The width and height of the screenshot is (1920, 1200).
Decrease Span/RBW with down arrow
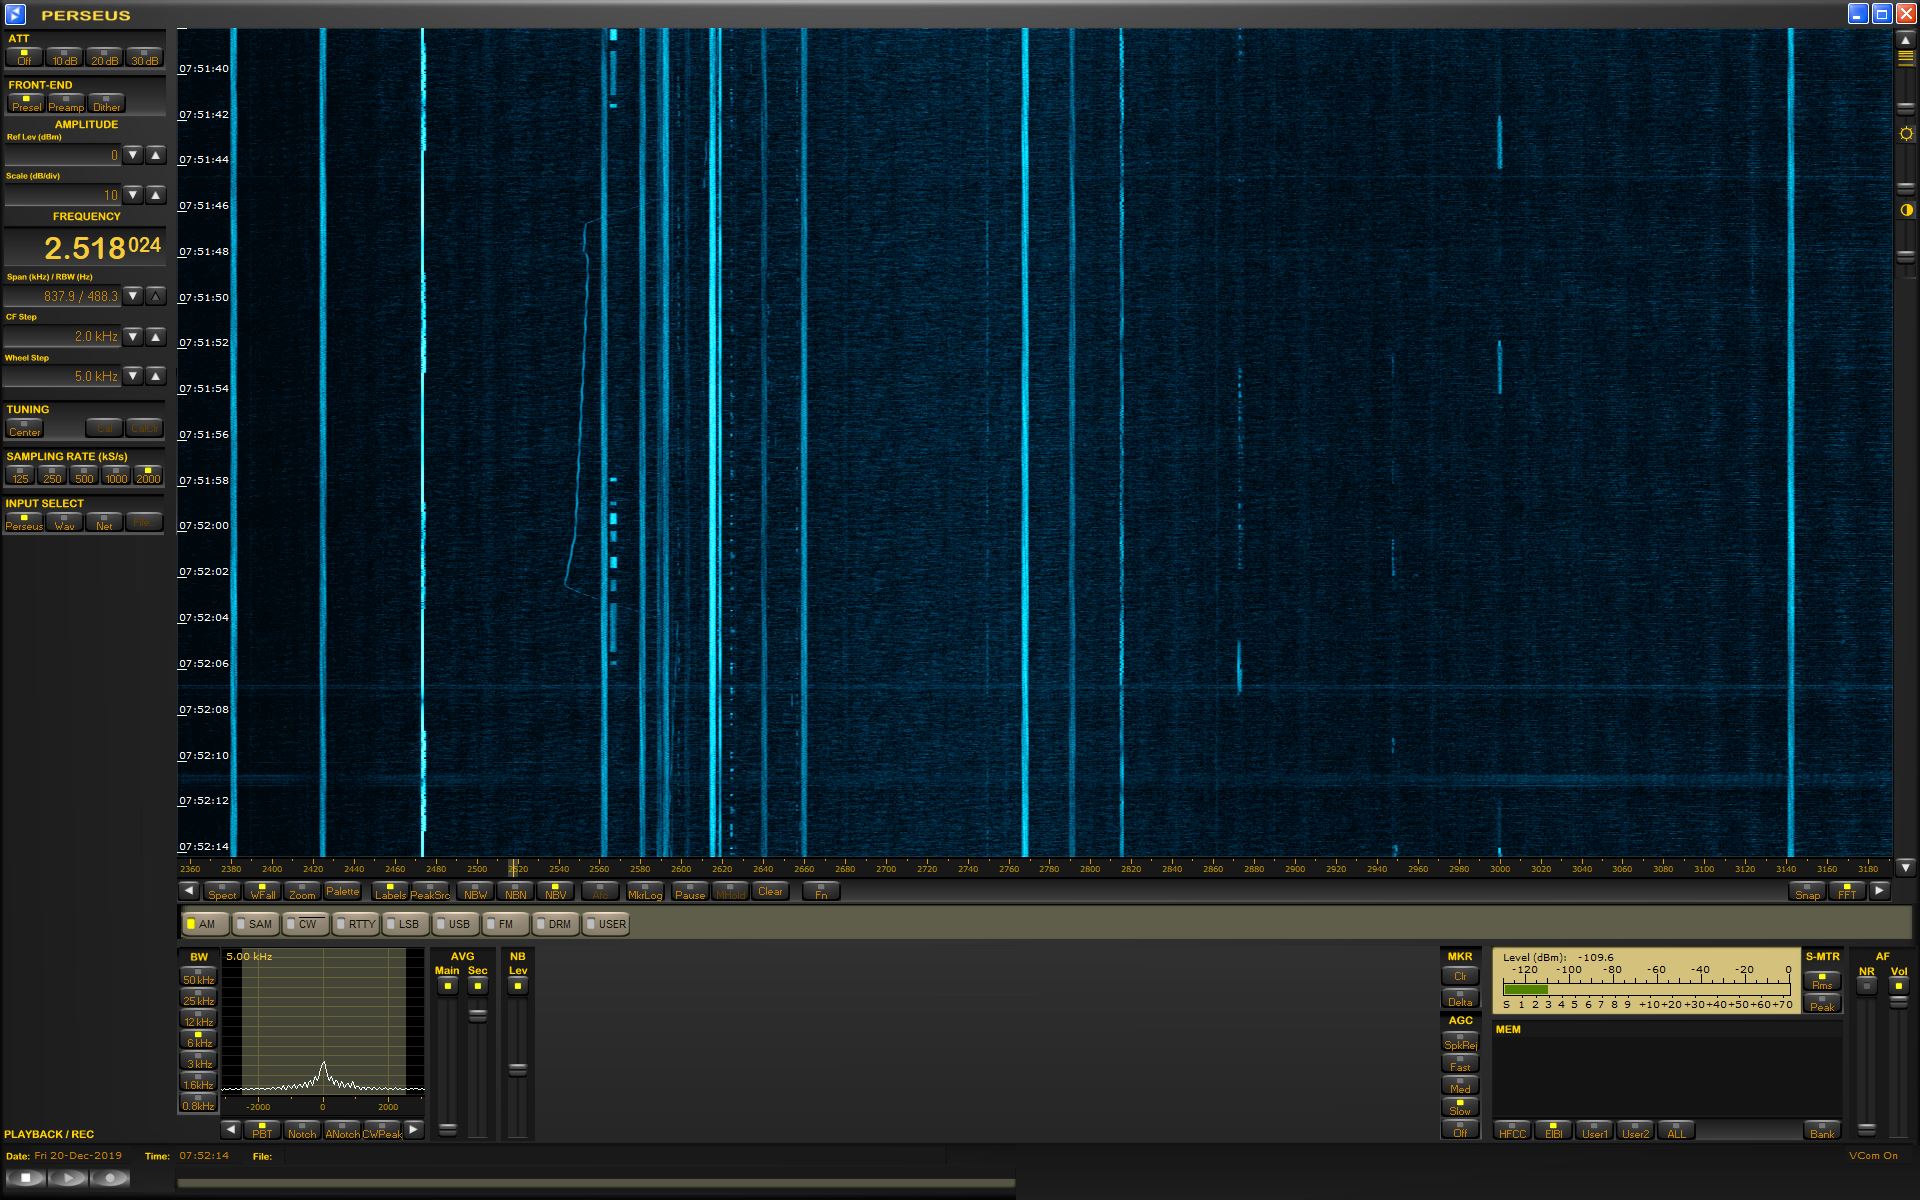133,296
